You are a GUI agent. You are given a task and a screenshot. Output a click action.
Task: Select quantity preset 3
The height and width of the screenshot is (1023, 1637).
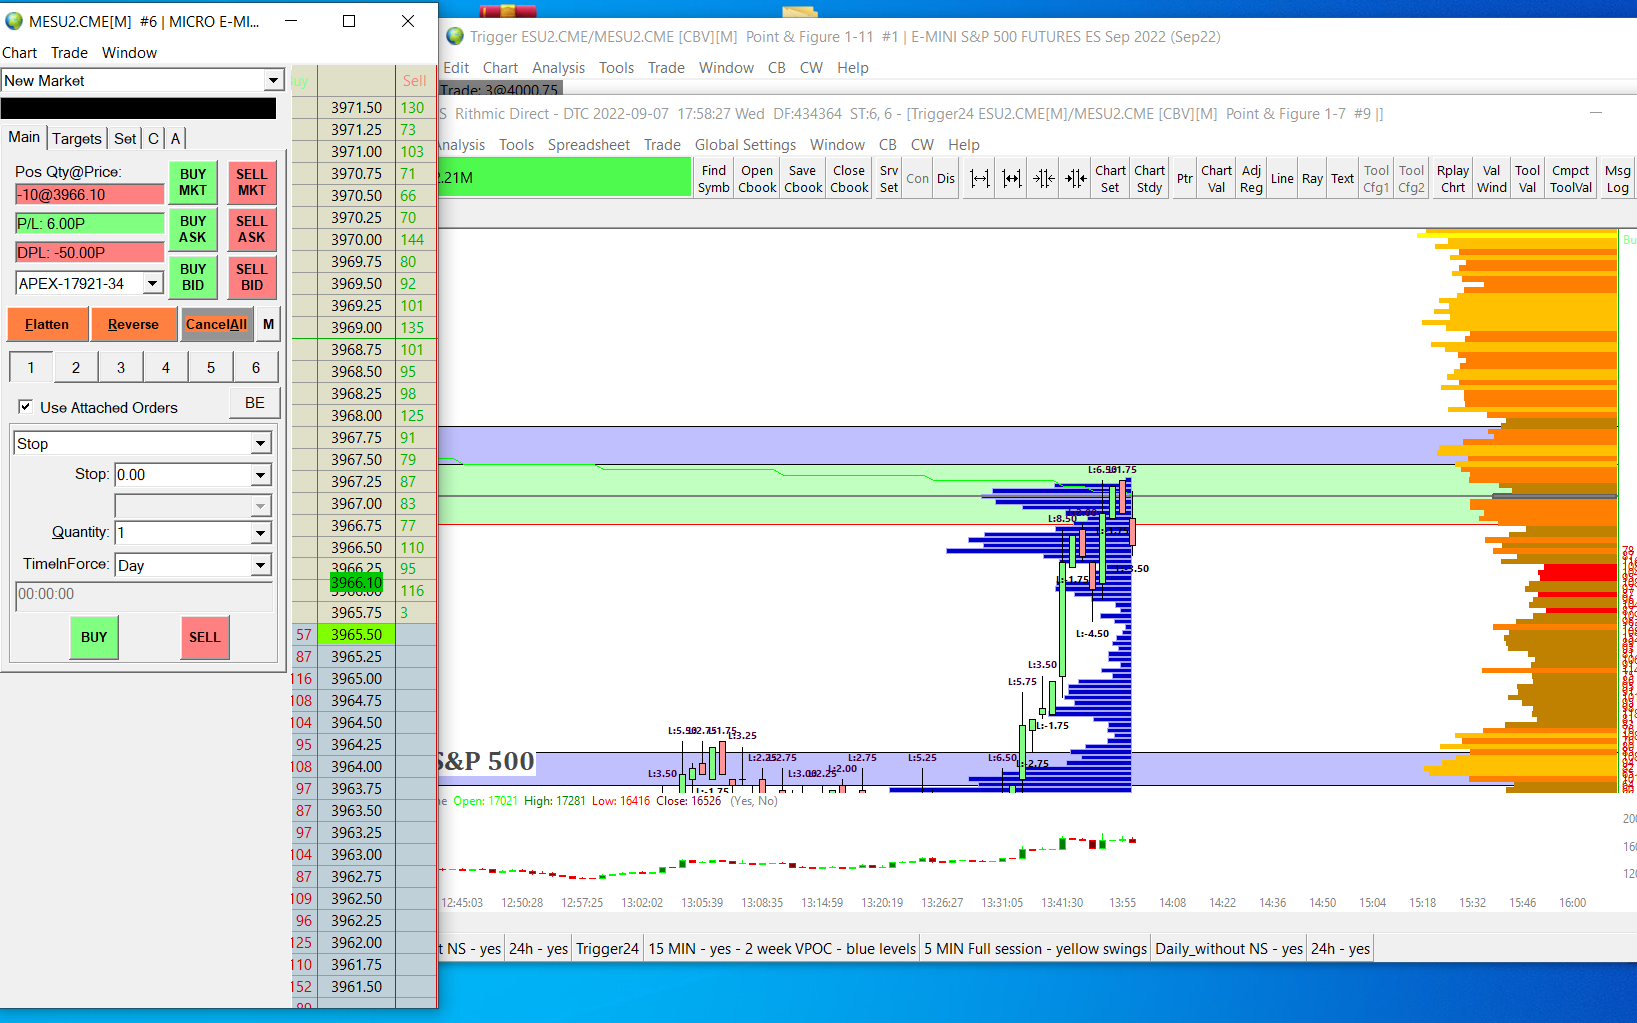pos(121,367)
